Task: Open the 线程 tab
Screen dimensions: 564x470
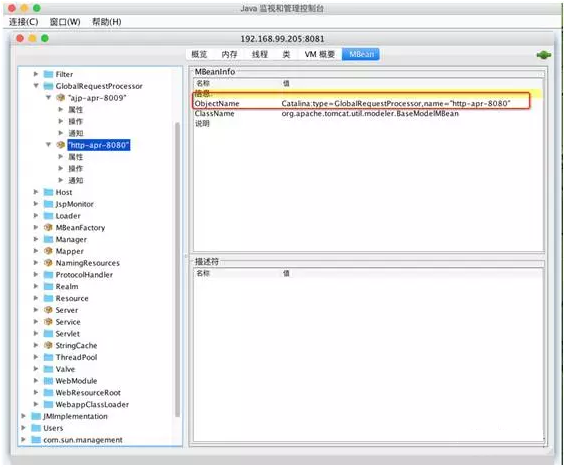Action: [x=259, y=54]
